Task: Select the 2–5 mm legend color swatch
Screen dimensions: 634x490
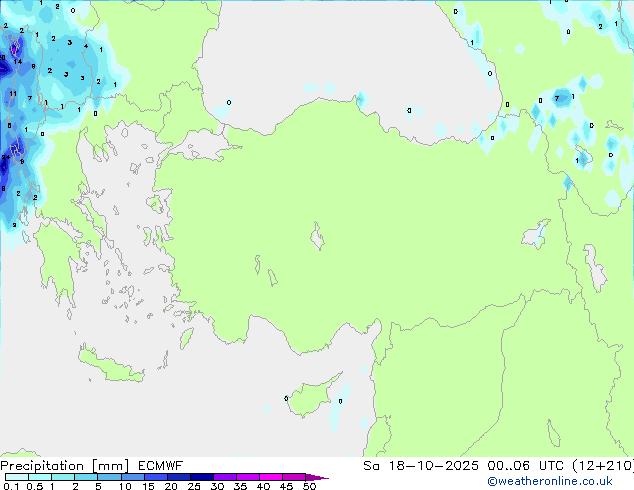Action: (86, 477)
